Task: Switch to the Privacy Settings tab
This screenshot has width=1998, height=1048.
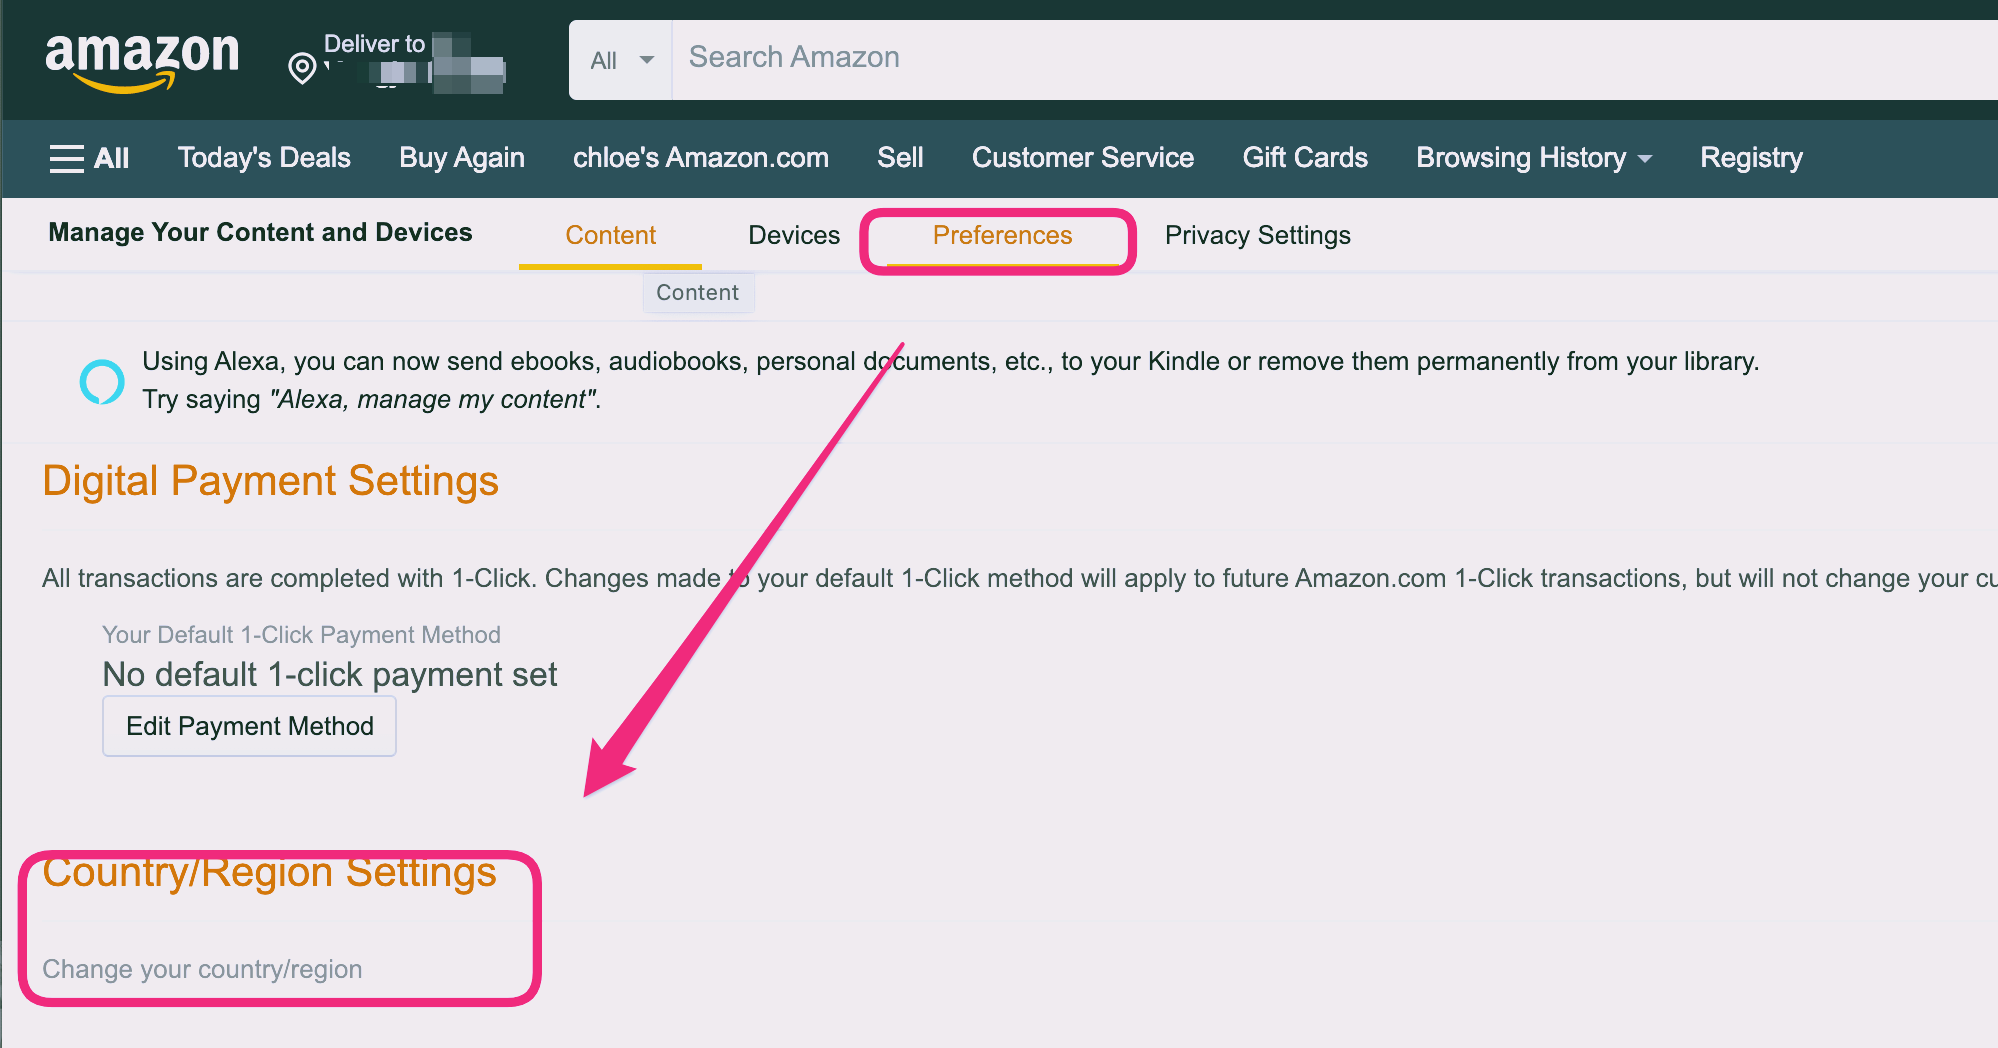Action: click(1258, 236)
